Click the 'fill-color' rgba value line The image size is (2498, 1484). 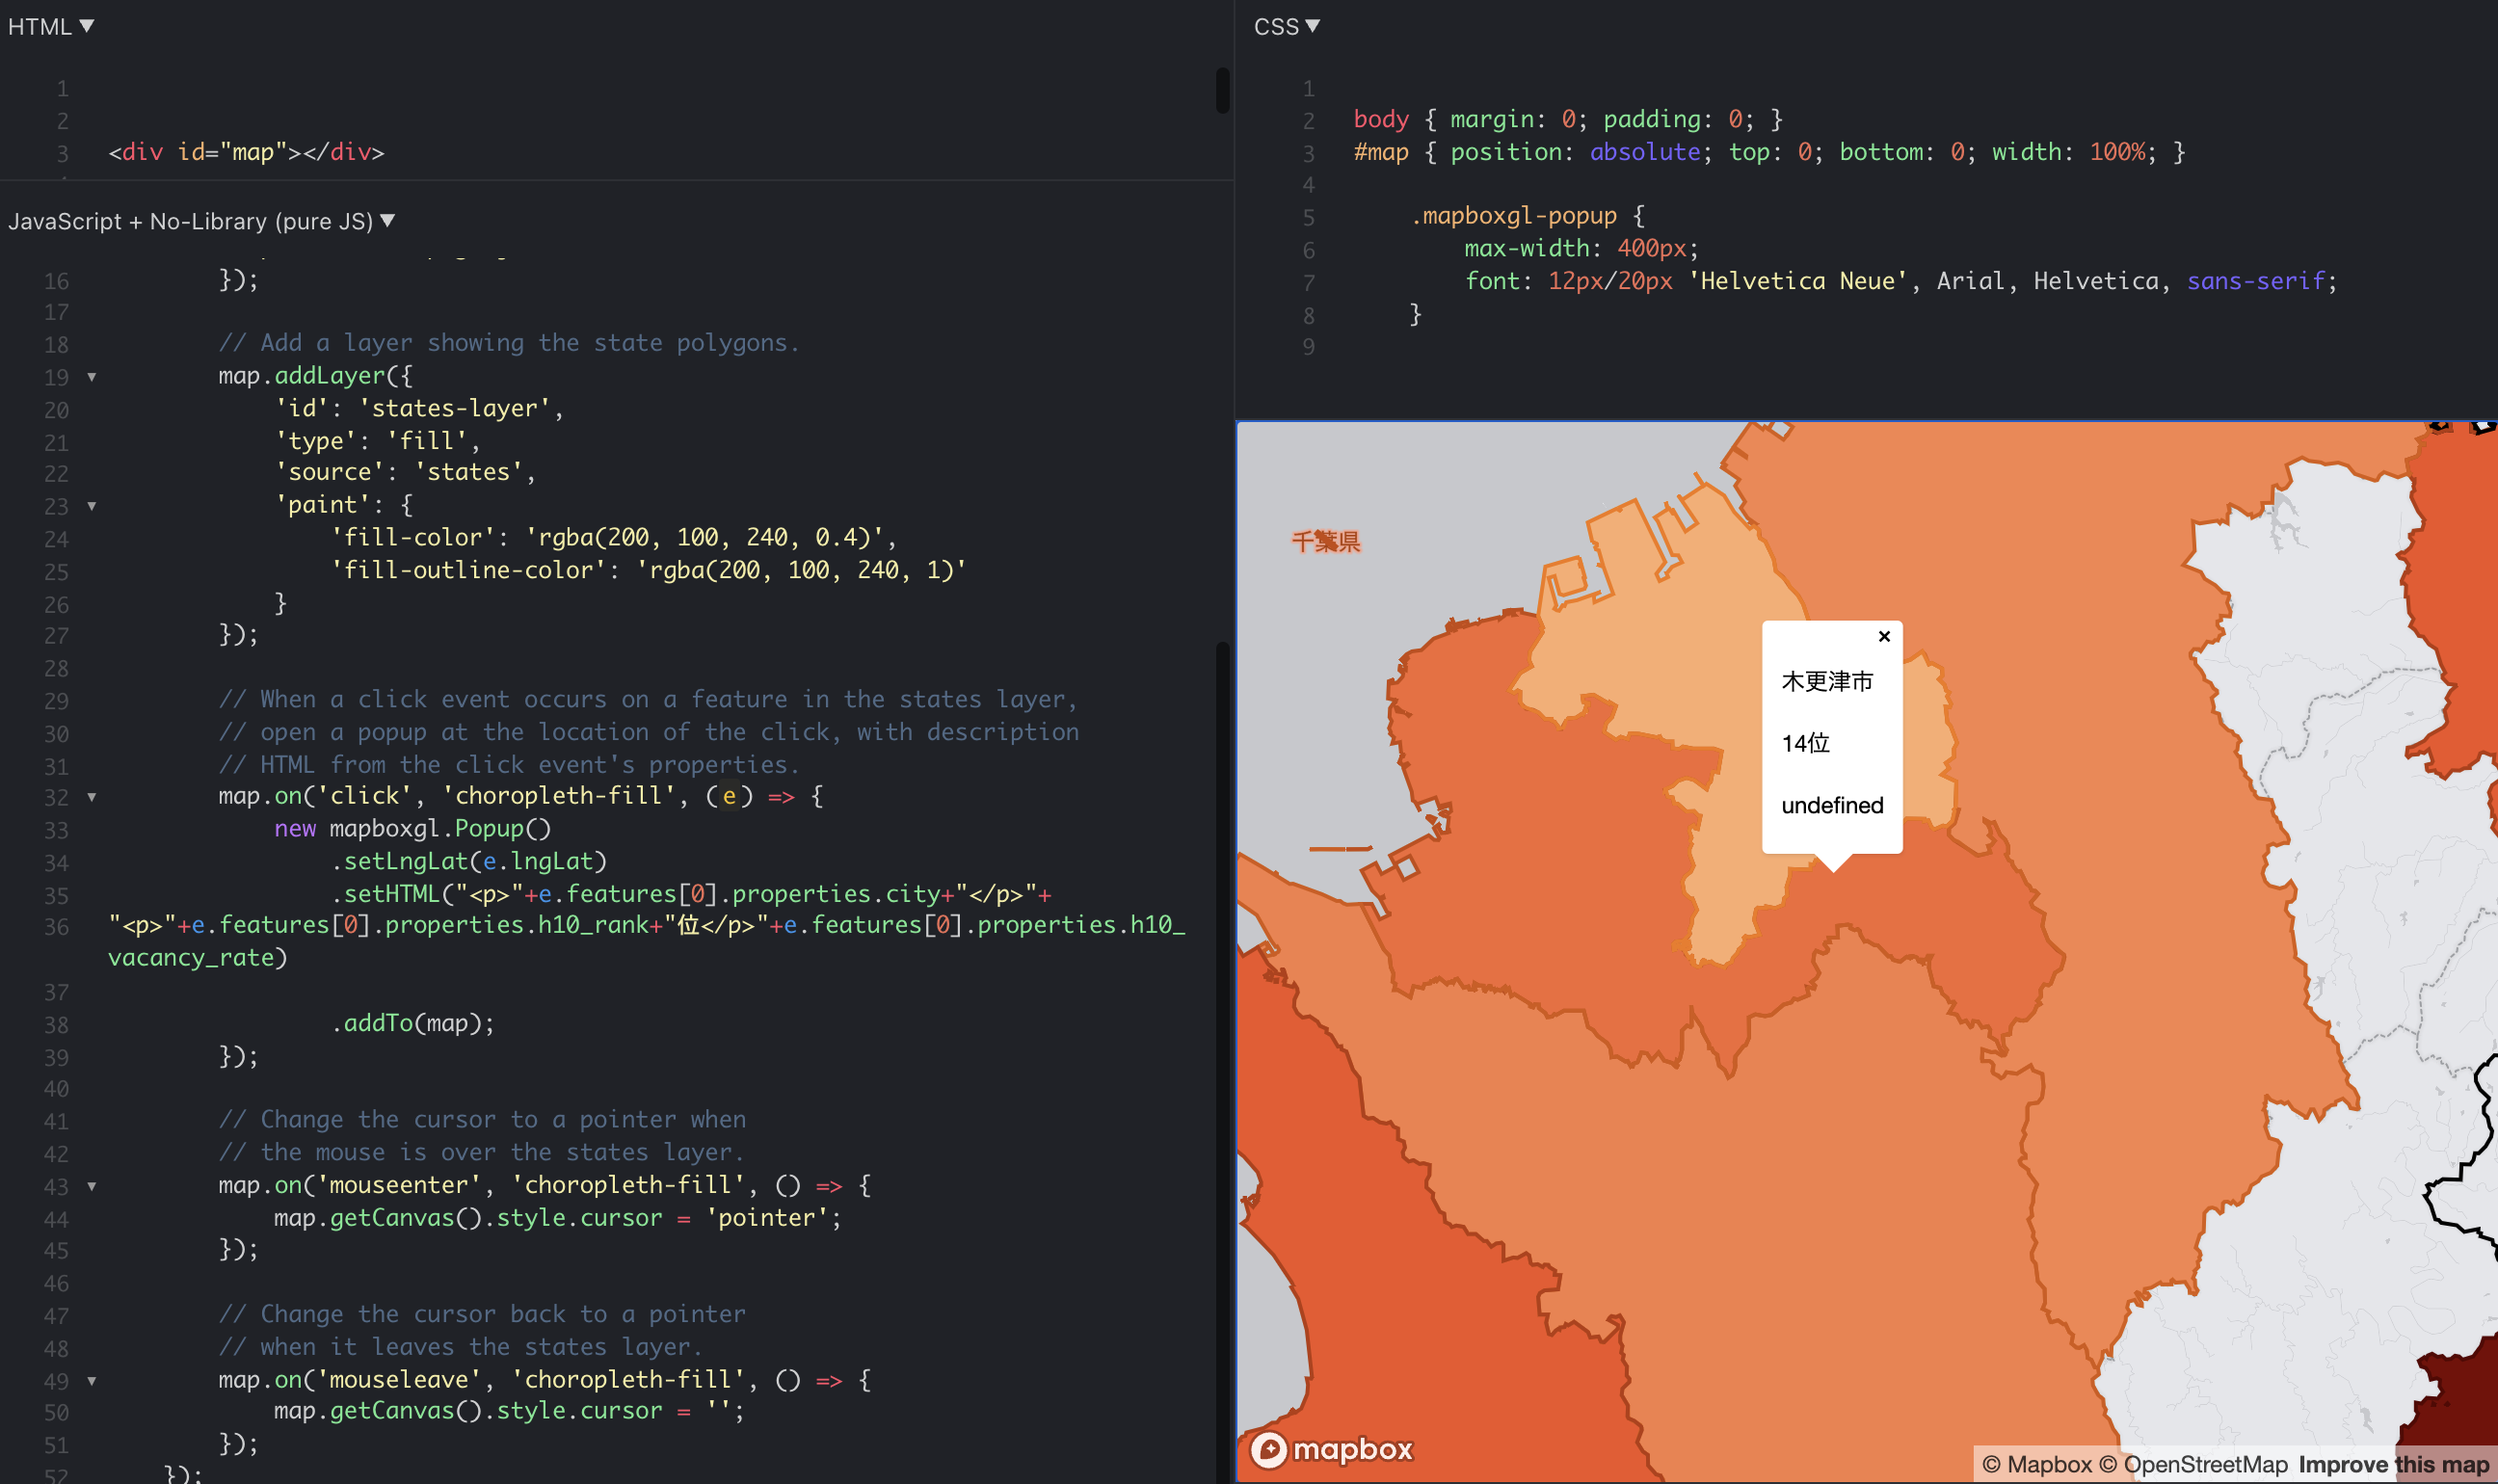[x=614, y=537]
